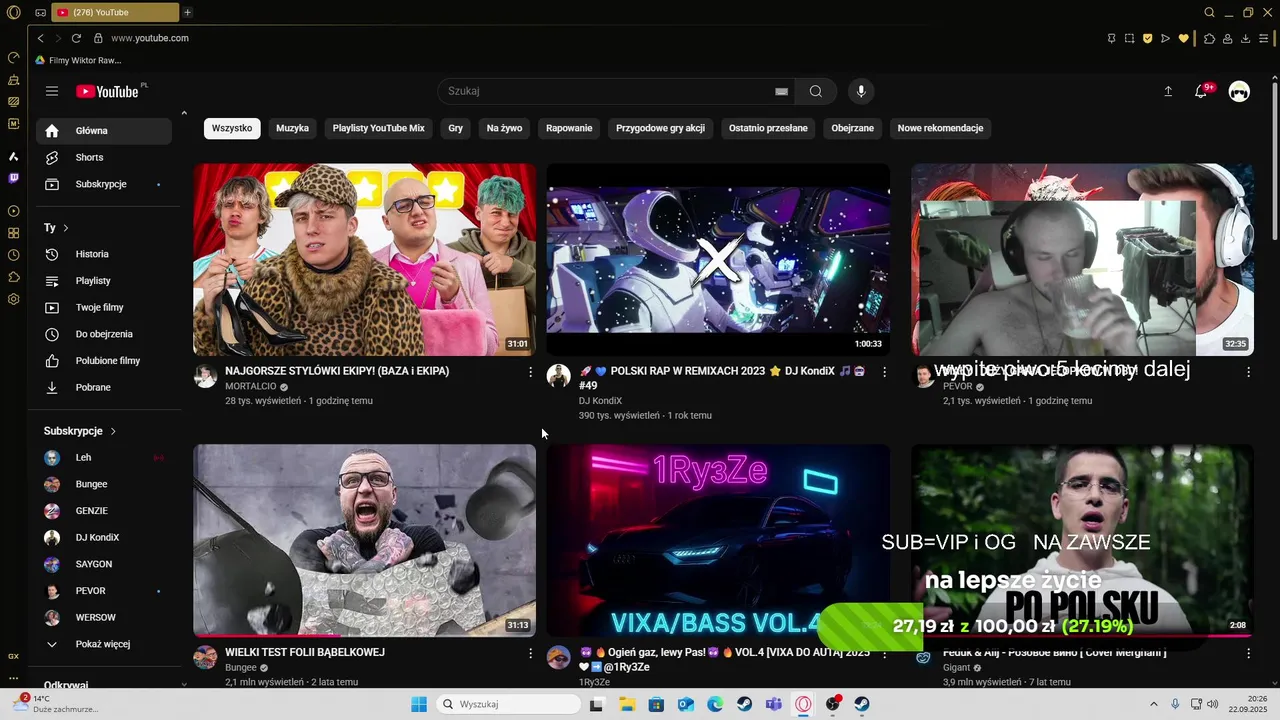
Task: Select the 'Muzyka' filter chip
Action: click(x=293, y=128)
